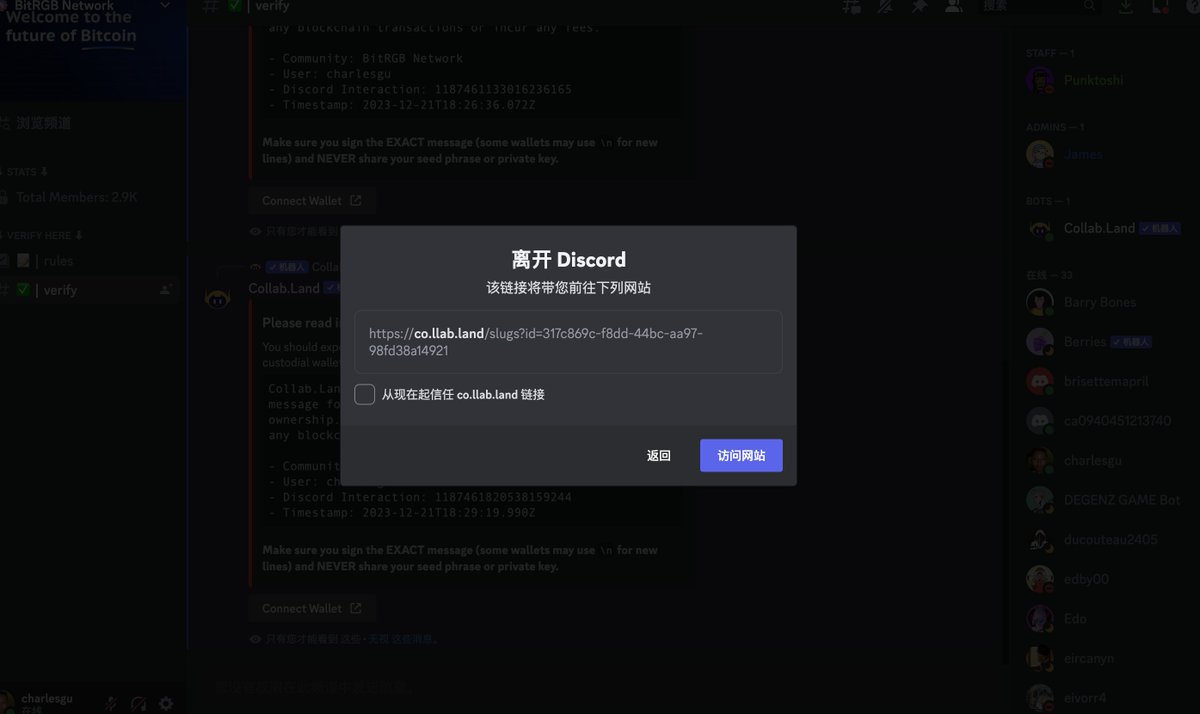Screen dimensions: 1200x714
Task: Open the inbox icon in header
Action: pos(1160,6)
